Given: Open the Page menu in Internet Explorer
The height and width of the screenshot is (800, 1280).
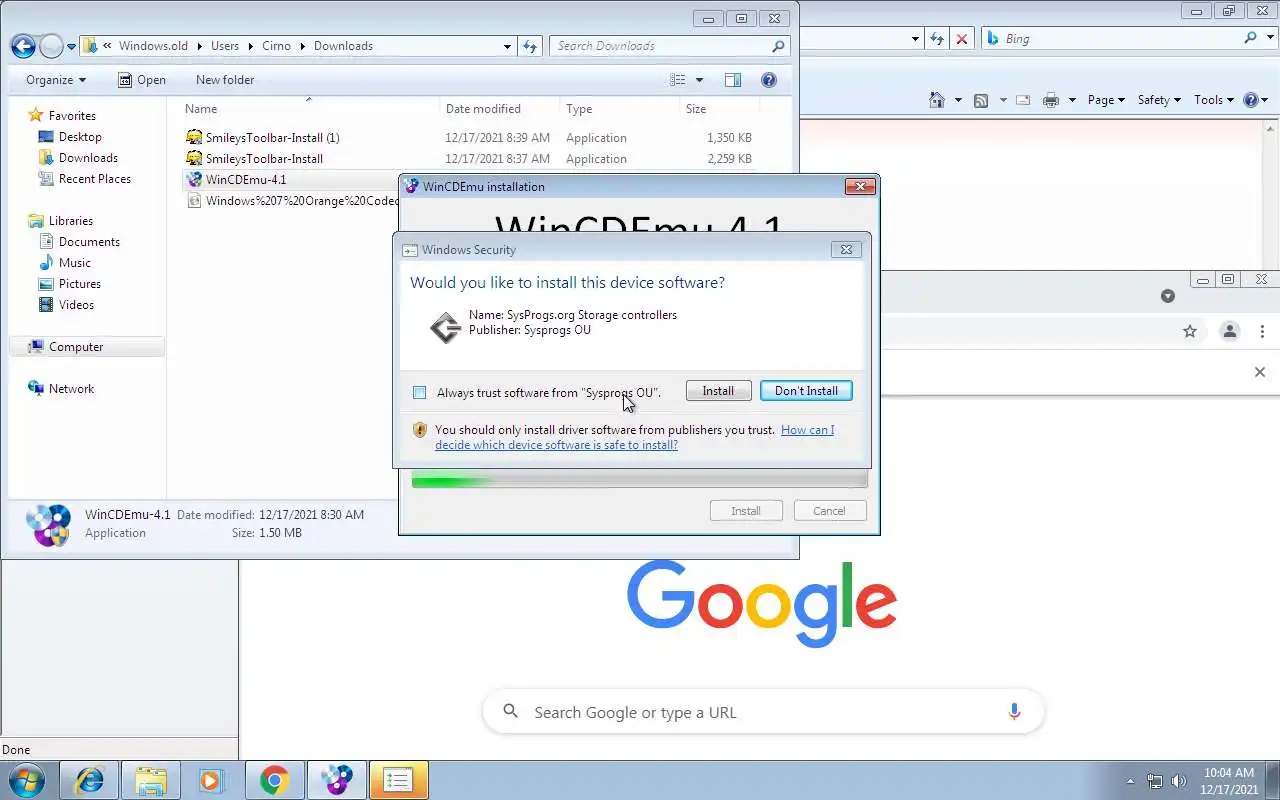Looking at the screenshot, I should click(1106, 100).
